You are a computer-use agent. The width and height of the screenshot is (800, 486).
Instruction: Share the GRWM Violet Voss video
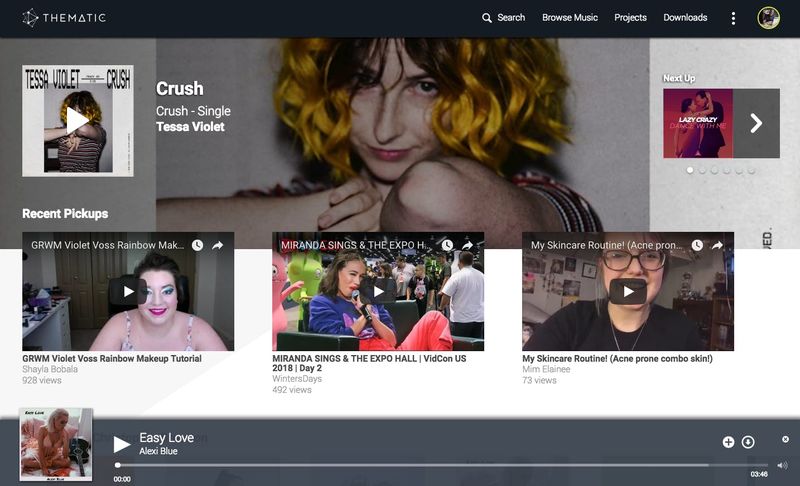point(218,245)
